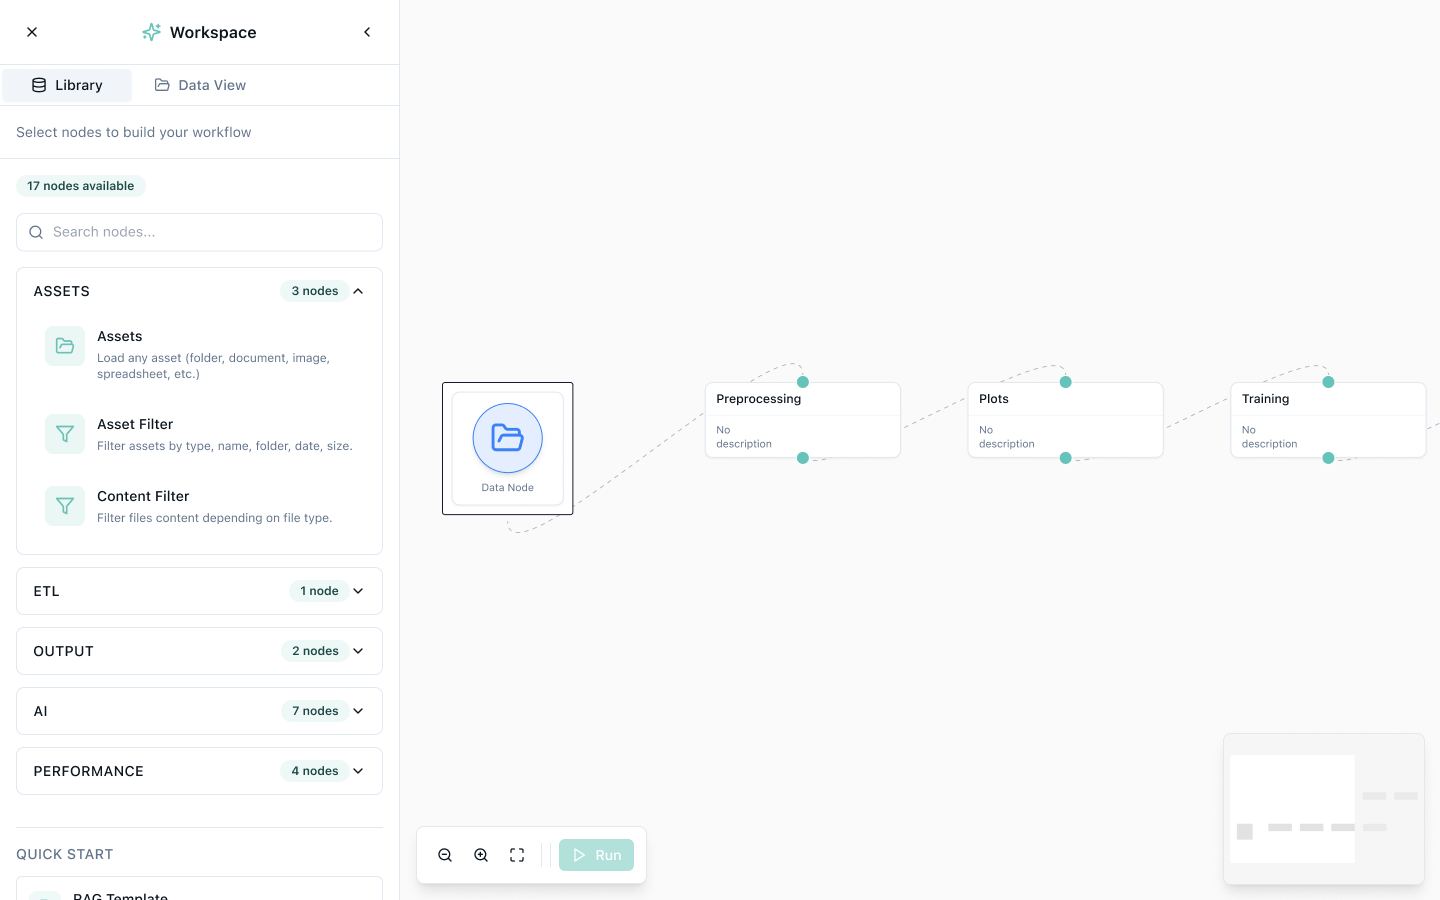Screen dimensions: 1440x900
Task: Select the Training node on canvas
Action: (x=1328, y=420)
